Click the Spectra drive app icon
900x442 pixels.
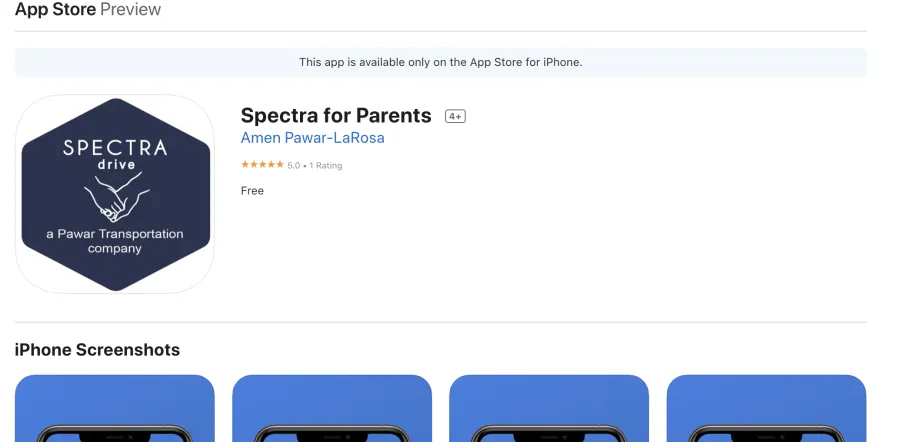[115, 194]
